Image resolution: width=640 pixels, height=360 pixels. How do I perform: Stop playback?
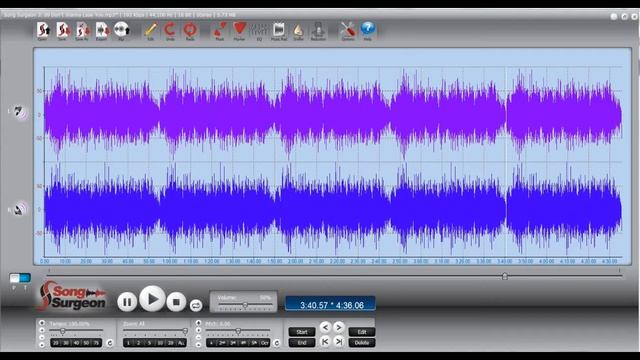coord(176,302)
